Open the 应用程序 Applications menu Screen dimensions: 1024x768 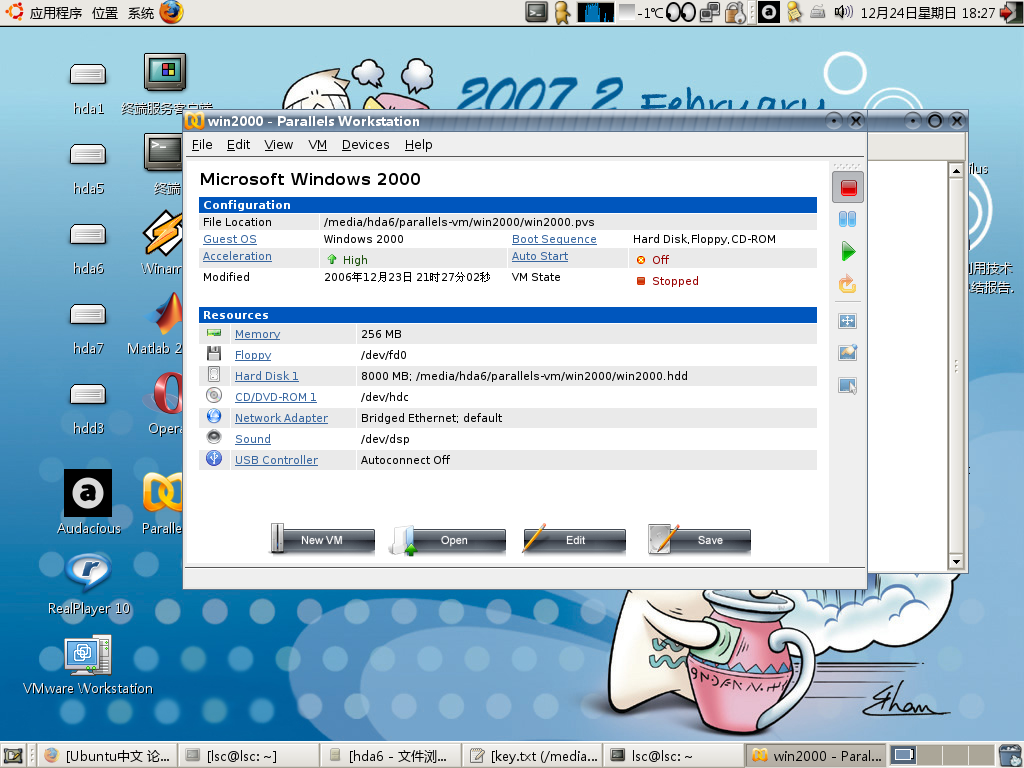pos(56,12)
